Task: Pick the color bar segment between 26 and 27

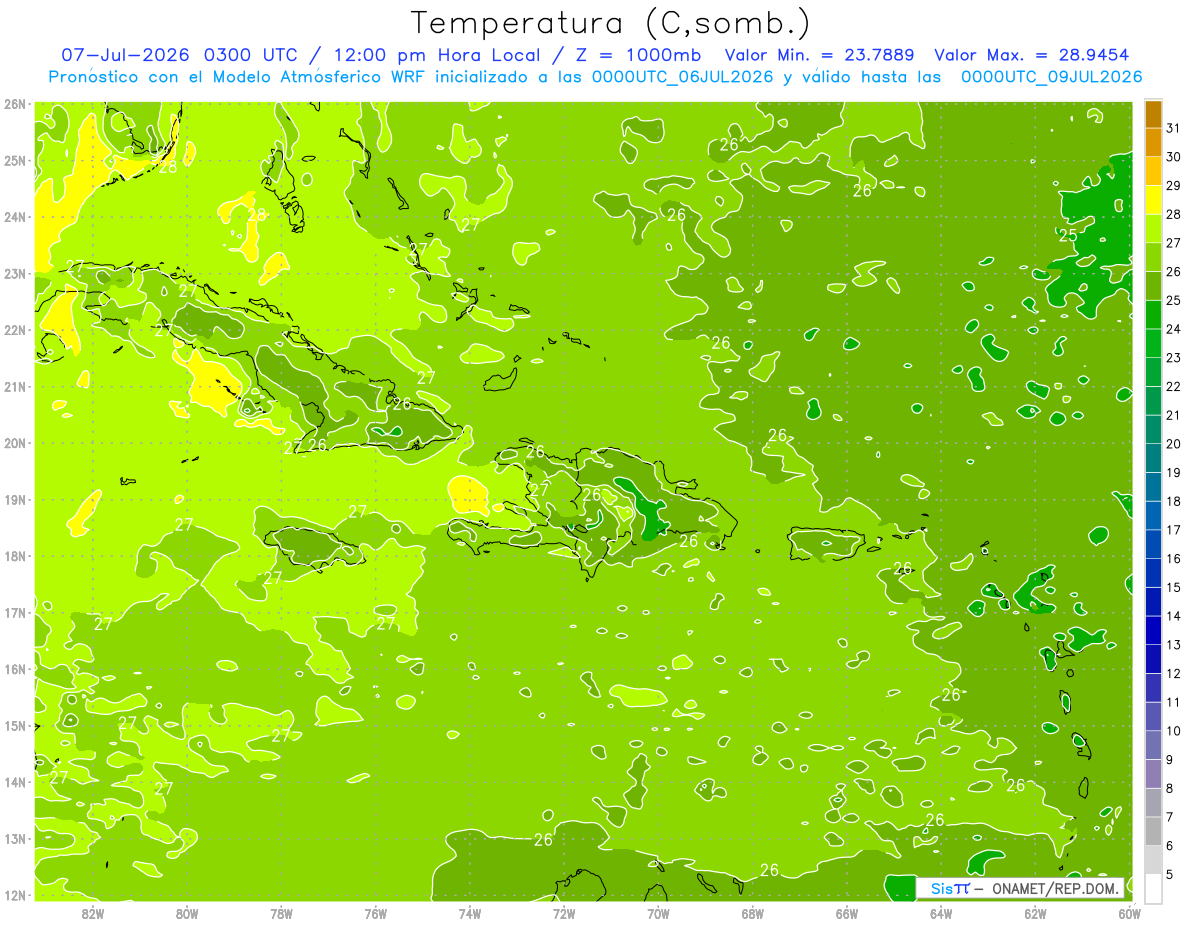Action: click(x=1153, y=258)
